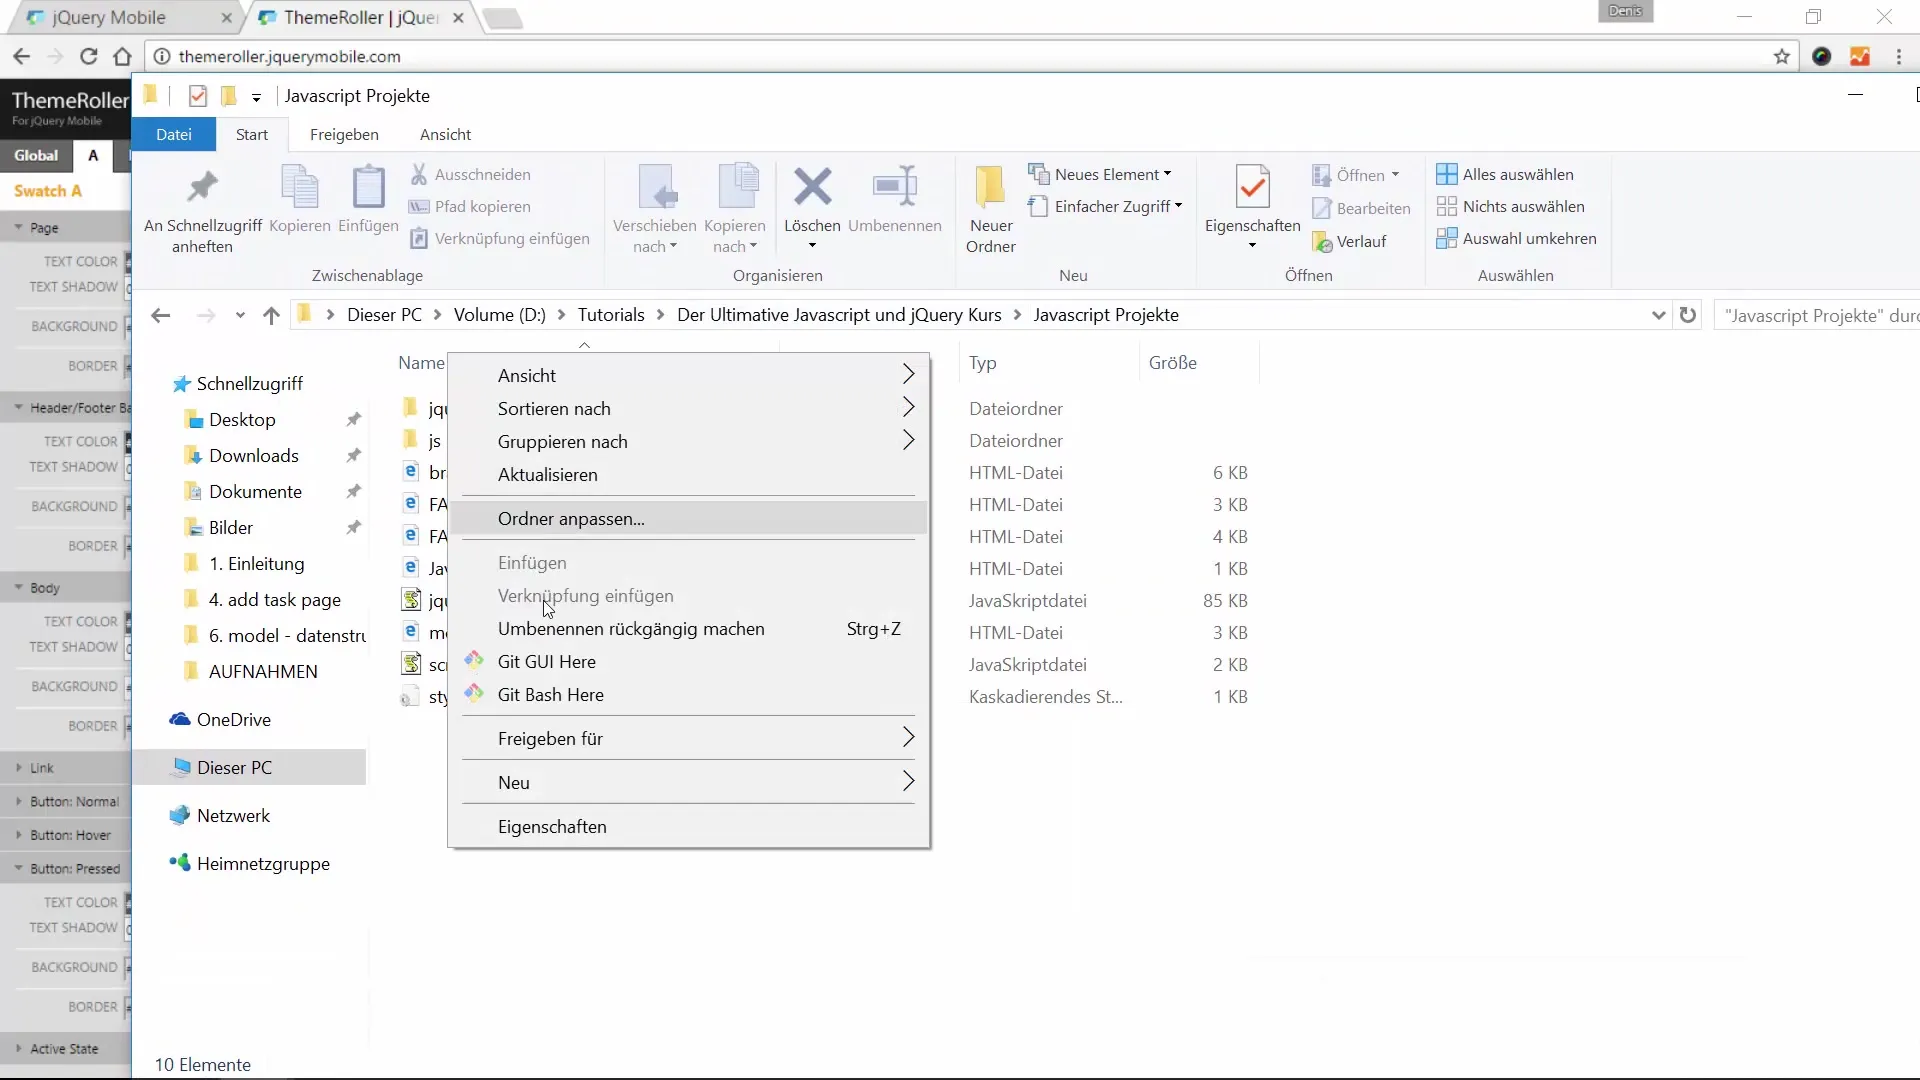This screenshot has width=1920, height=1080.
Task: Open the address bar history dropdown
Action: (1658, 315)
